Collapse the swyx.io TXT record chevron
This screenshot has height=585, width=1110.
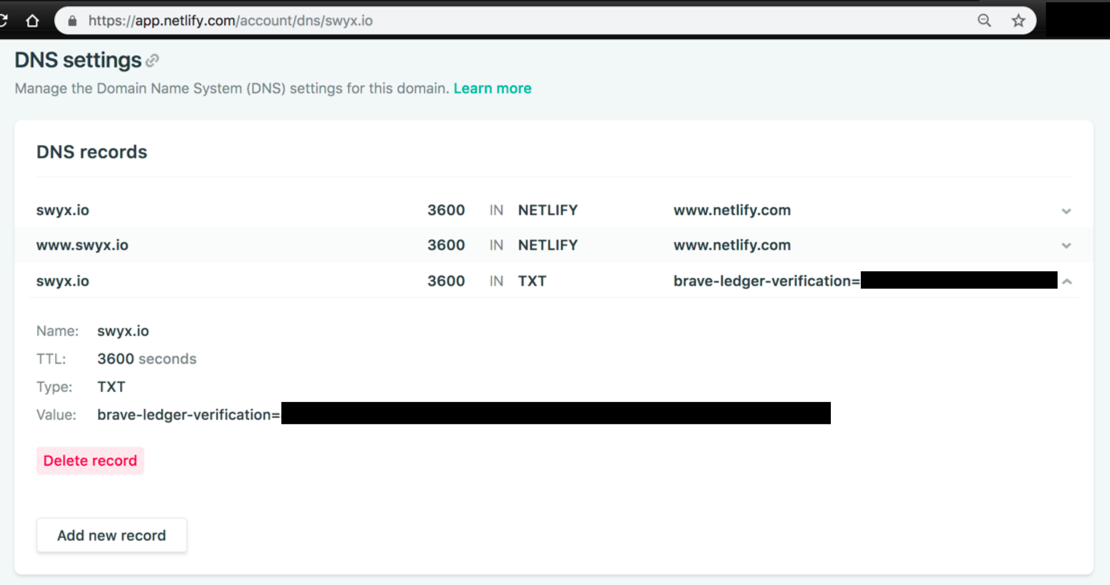pyautogui.click(x=1067, y=282)
